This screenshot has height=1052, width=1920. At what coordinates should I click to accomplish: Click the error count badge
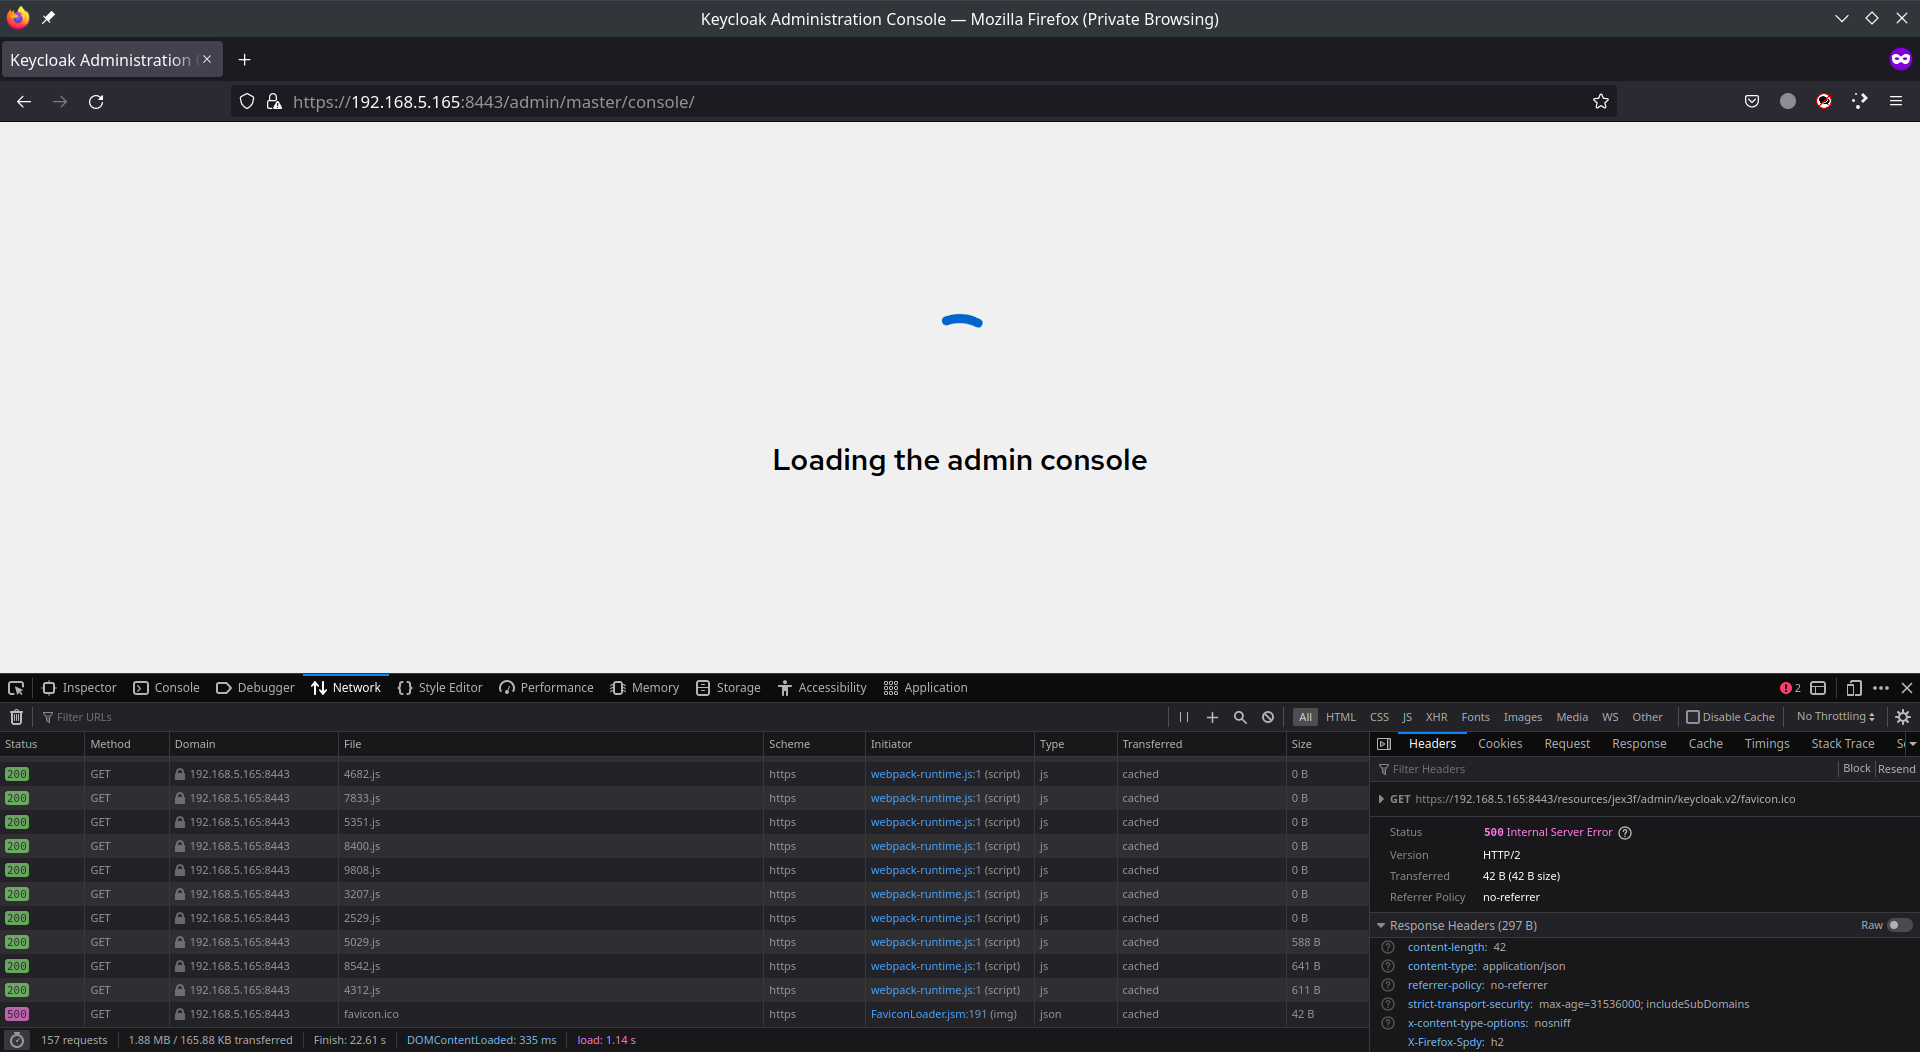(1790, 688)
